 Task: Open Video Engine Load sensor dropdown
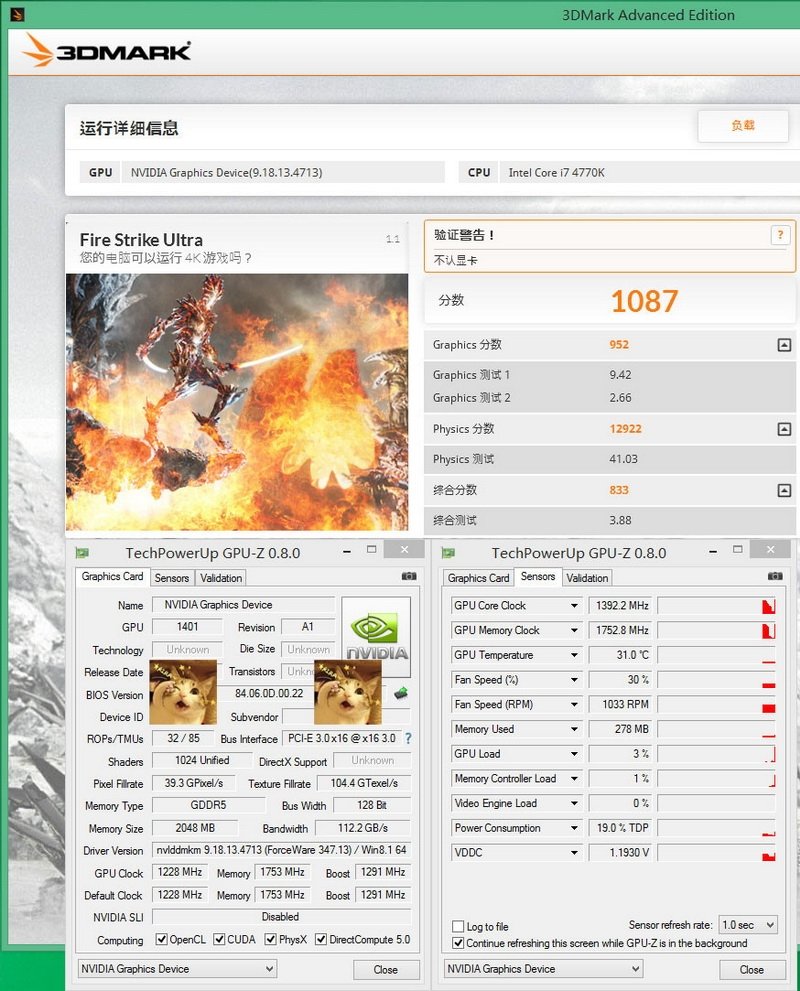point(574,803)
